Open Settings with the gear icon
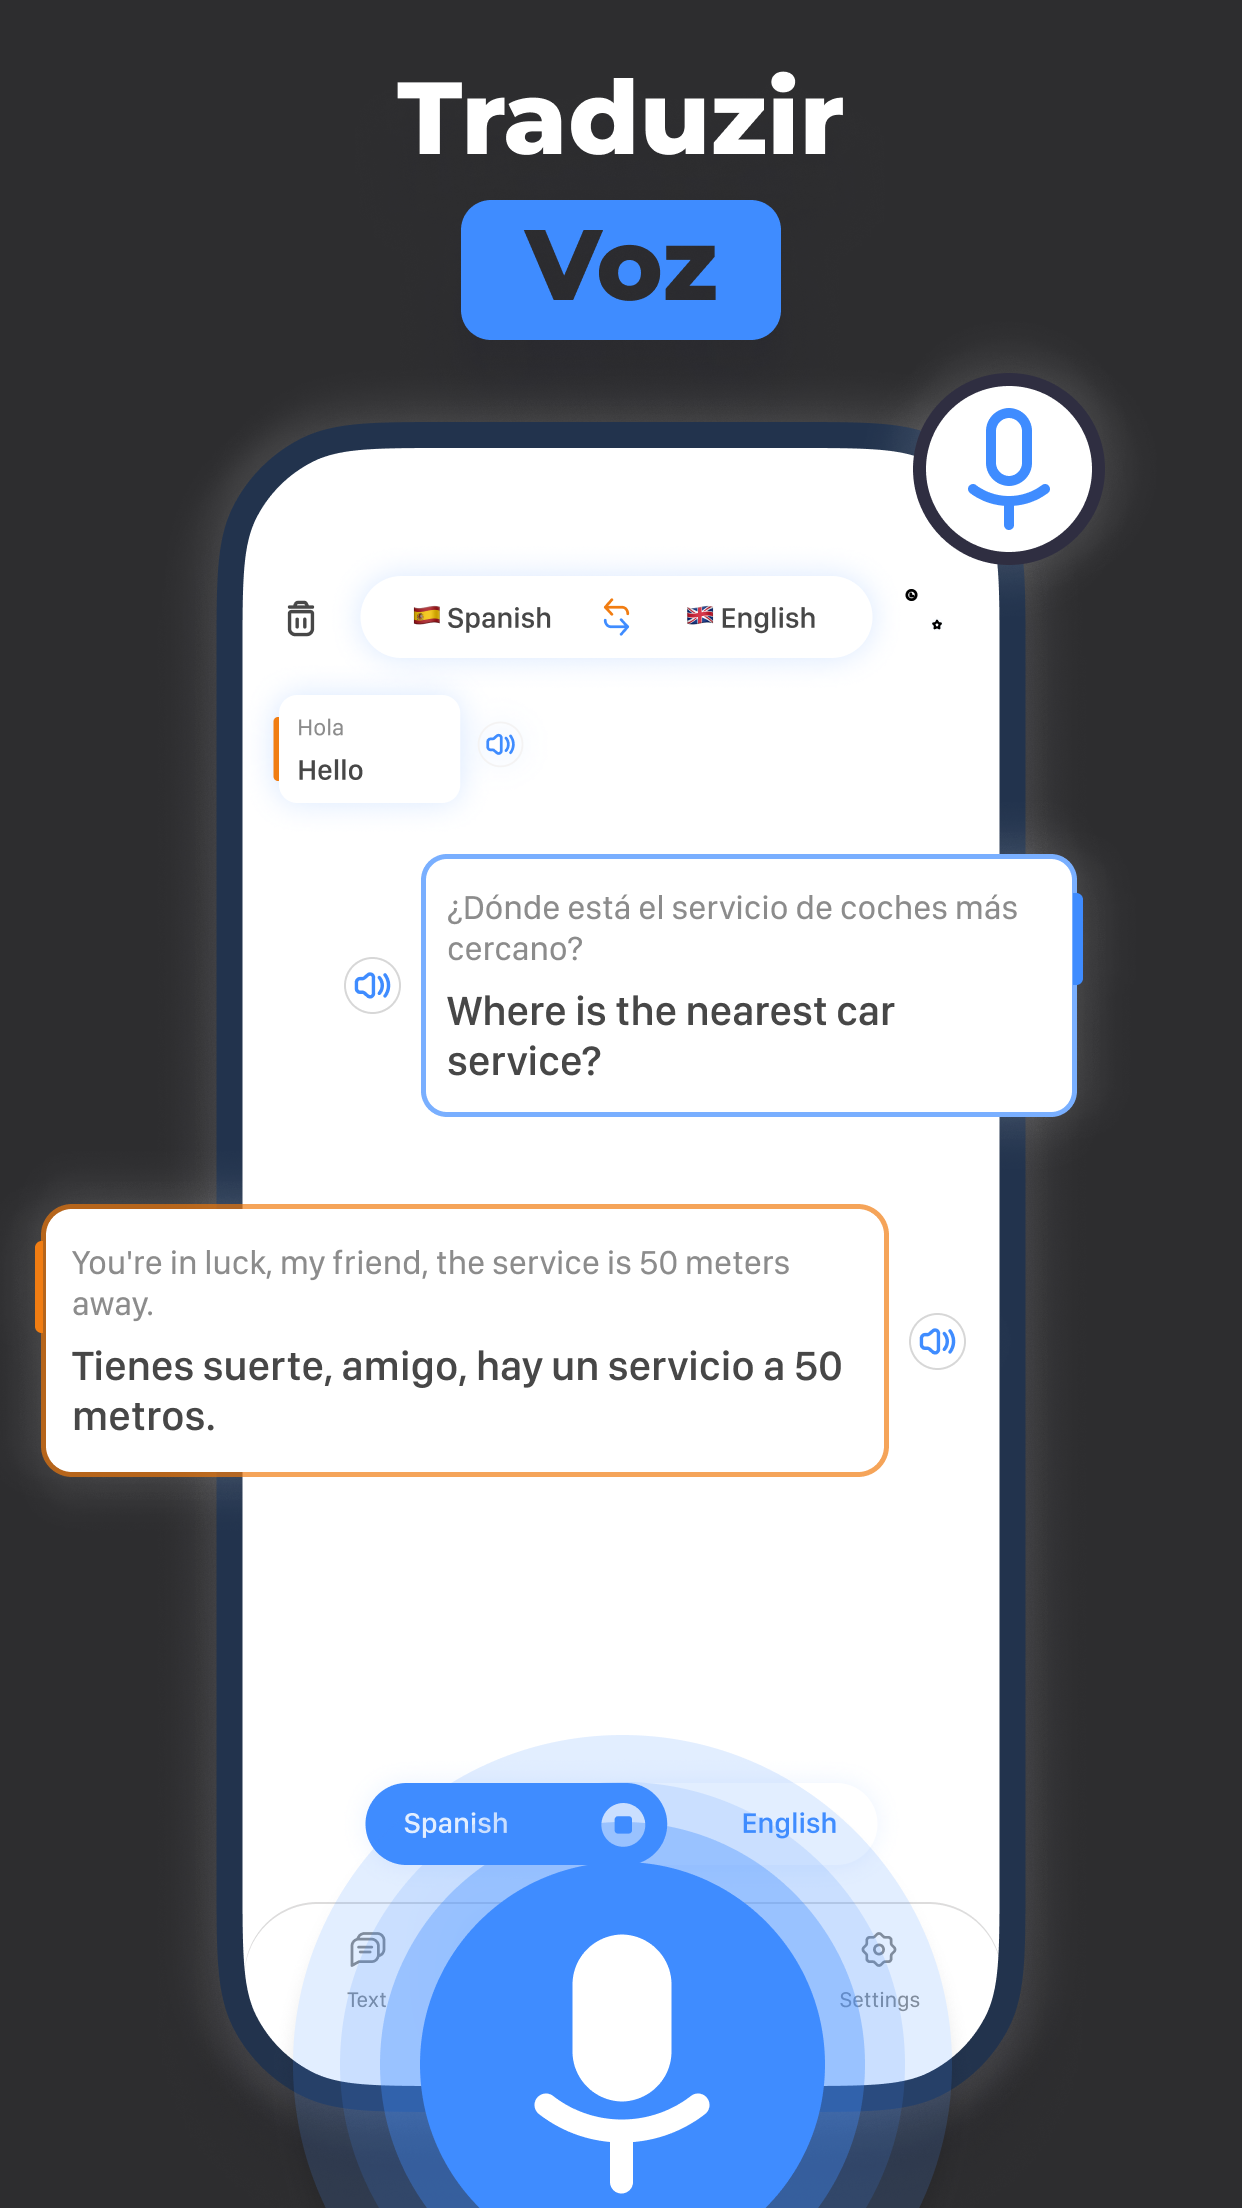This screenshot has height=2208, width=1242. (879, 1949)
